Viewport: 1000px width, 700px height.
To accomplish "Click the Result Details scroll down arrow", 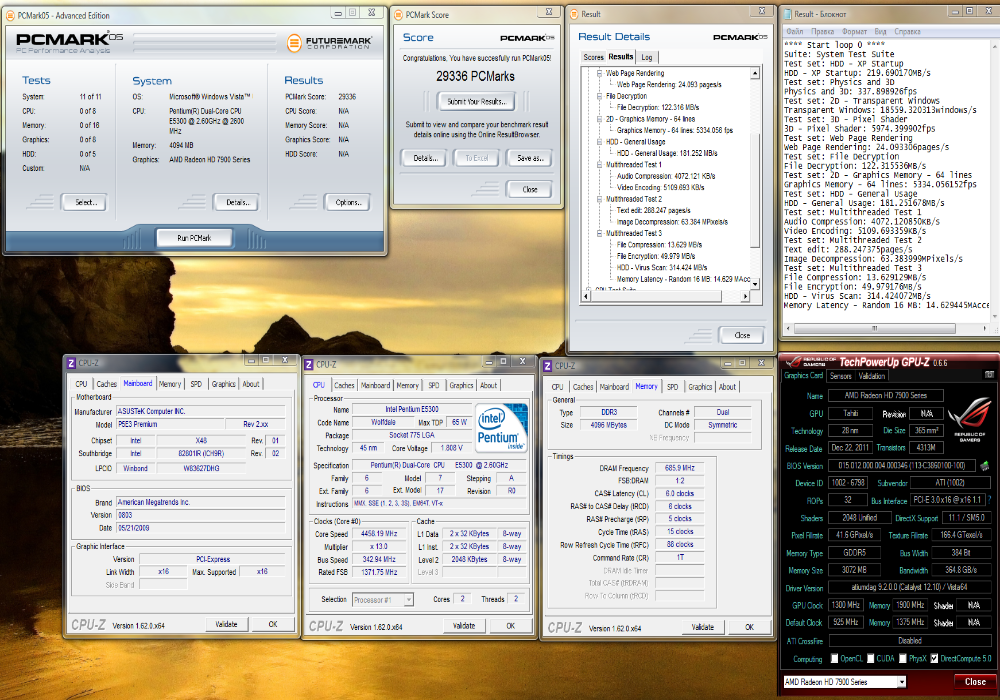I will click(x=755, y=284).
